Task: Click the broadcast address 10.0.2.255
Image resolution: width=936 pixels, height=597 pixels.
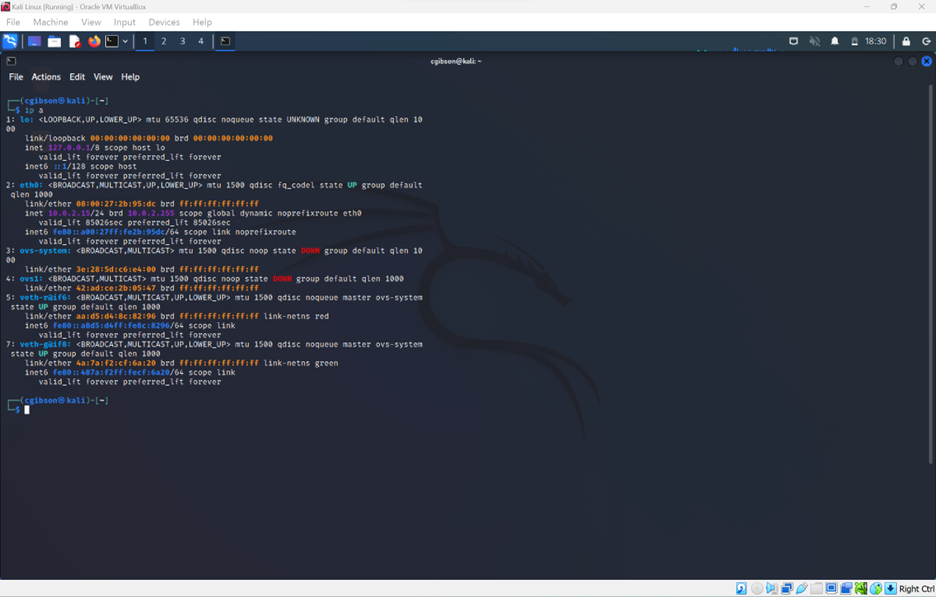Action: (x=151, y=213)
